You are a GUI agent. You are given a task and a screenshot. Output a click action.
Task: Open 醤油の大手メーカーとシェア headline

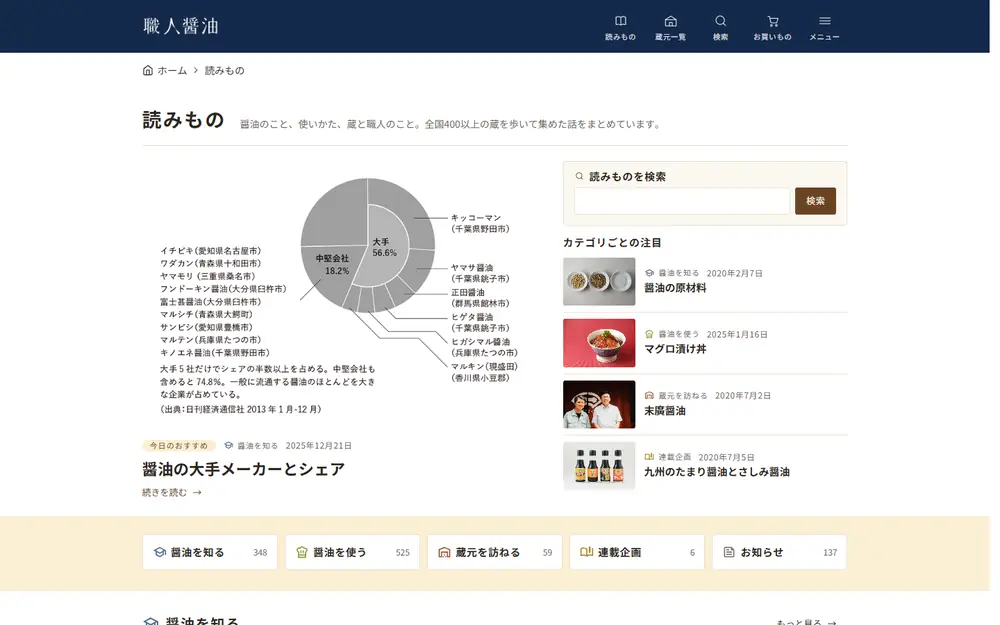click(244, 469)
